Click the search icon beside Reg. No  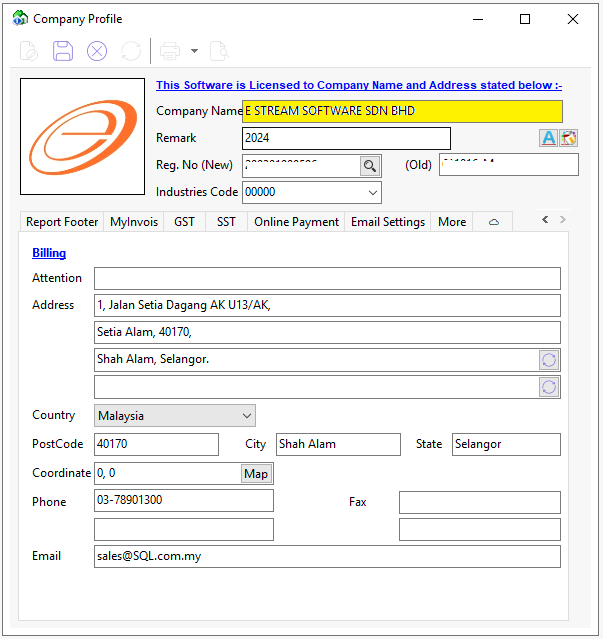370,166
